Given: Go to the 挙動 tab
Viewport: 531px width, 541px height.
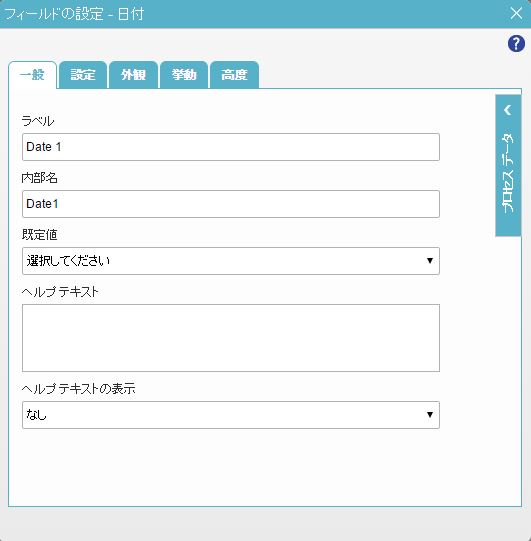Looking at the screenshot, I should [x=184, y=75].
